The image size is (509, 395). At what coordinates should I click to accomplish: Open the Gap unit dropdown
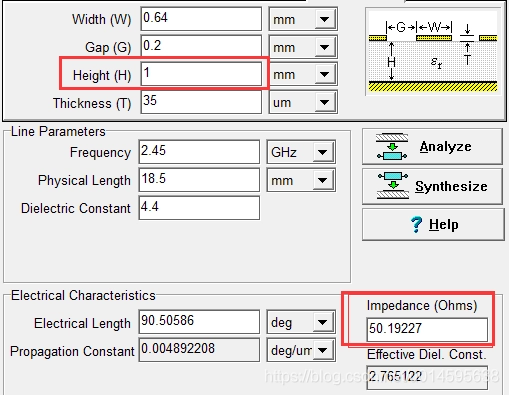(x=303, y=47)
